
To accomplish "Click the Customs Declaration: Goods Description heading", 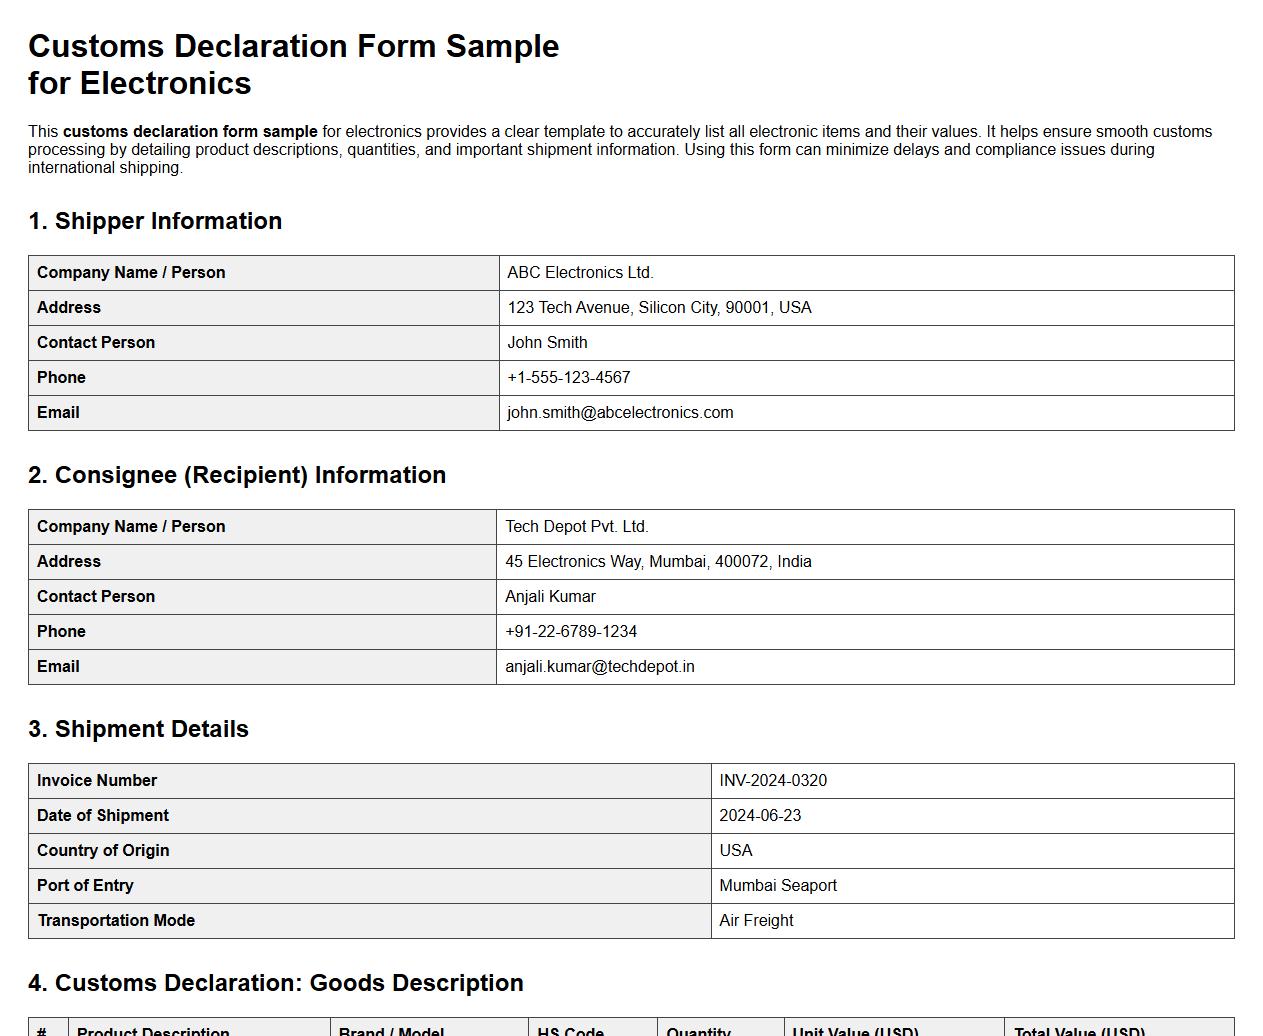I will (x=276, y=983).
